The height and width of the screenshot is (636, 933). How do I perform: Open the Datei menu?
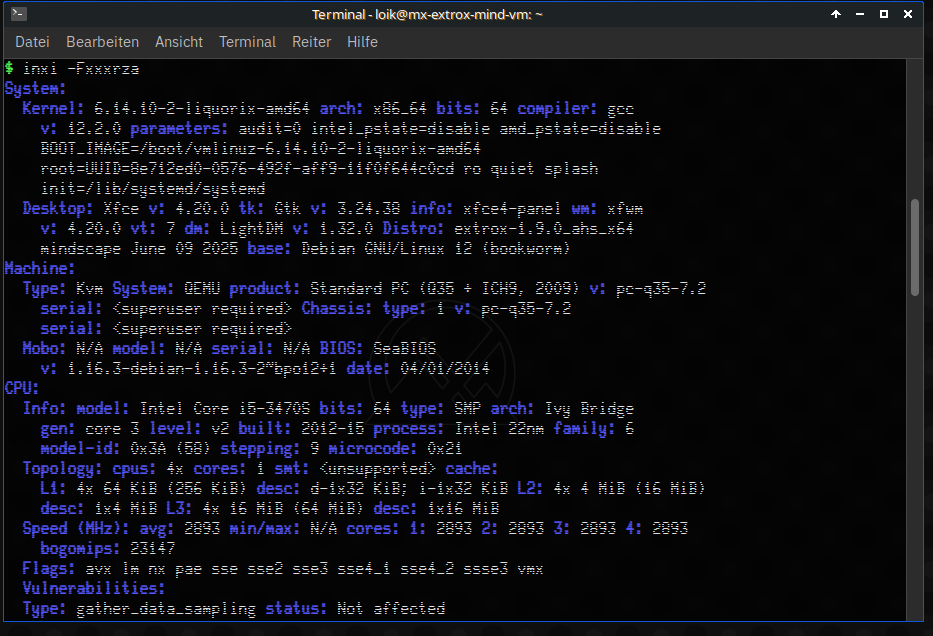point(32,42)
